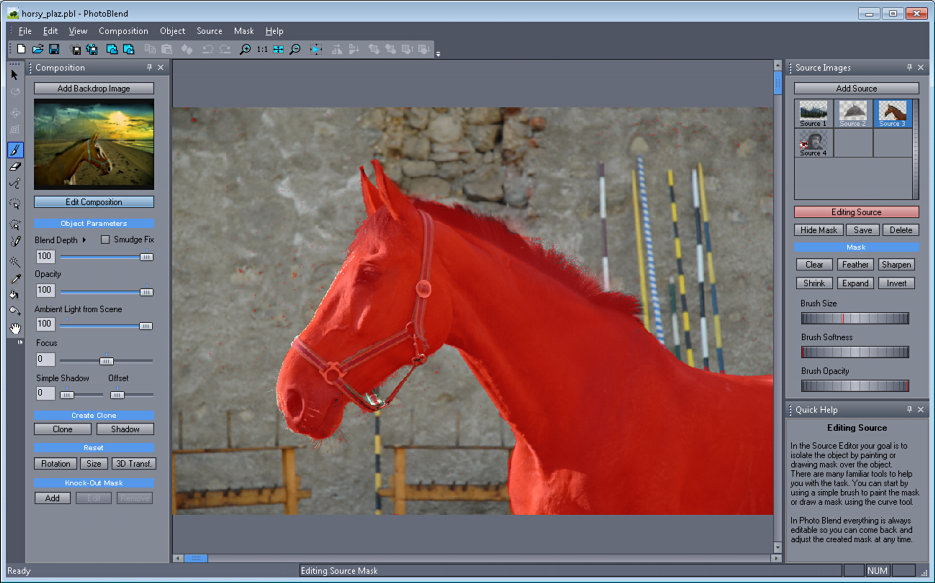Pin the Composition panel
The width and height of the screenshot is (935, 583).
[149, 68]
